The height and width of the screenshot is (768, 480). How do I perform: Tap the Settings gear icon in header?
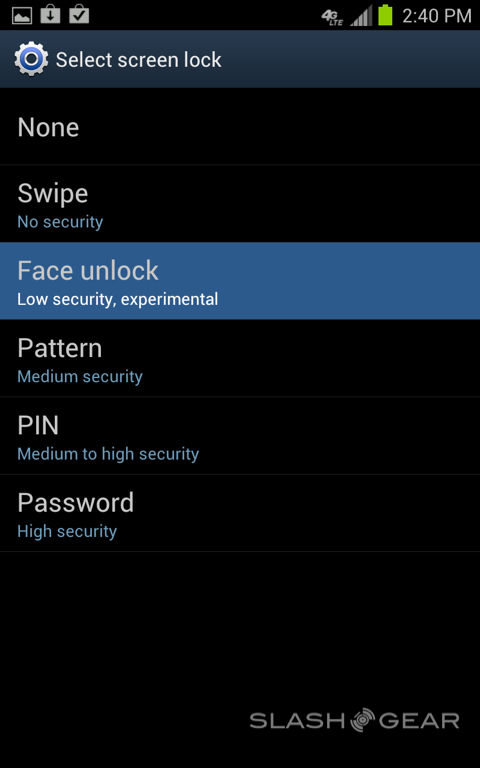31,59
